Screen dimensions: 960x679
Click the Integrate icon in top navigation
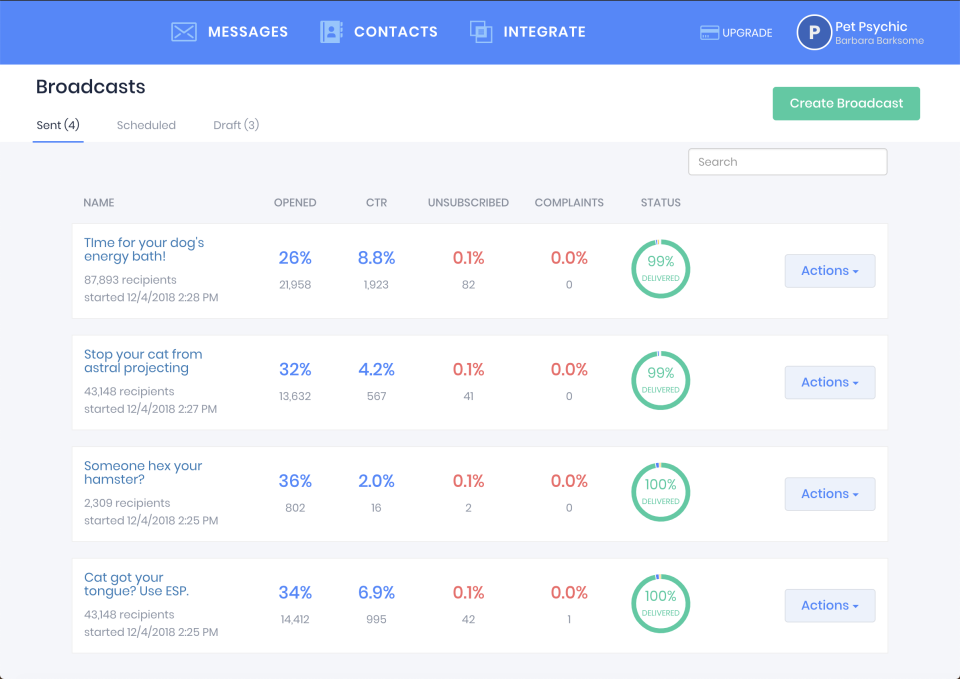coord(481,31)
